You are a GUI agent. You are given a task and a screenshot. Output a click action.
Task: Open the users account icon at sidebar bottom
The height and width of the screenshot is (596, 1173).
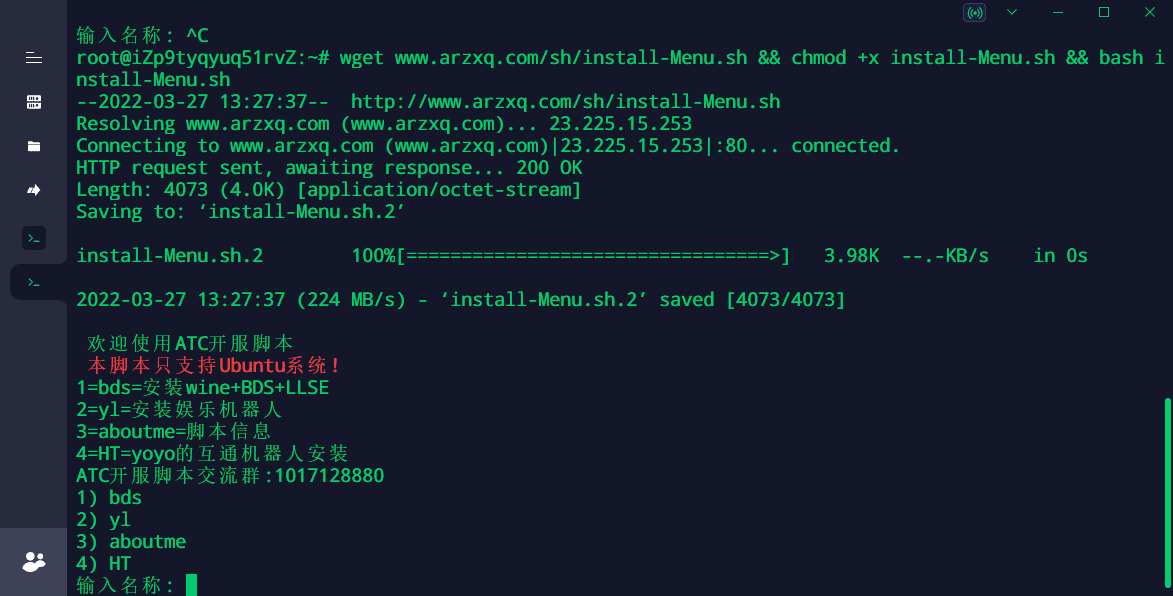point(34,562)
